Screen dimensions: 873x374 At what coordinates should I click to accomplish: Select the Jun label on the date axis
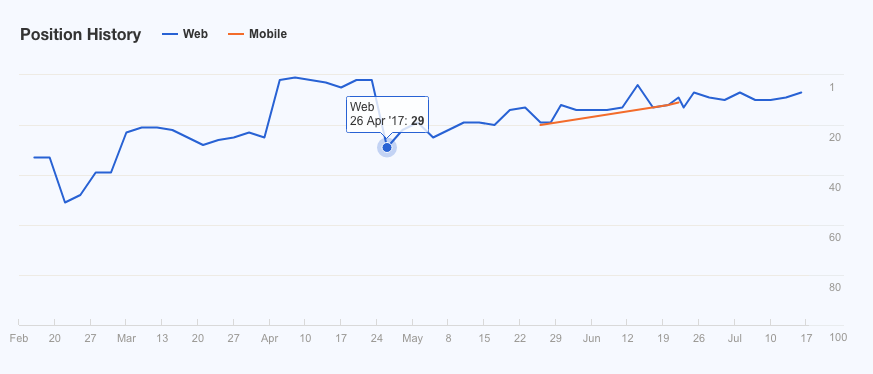[591, 338]
